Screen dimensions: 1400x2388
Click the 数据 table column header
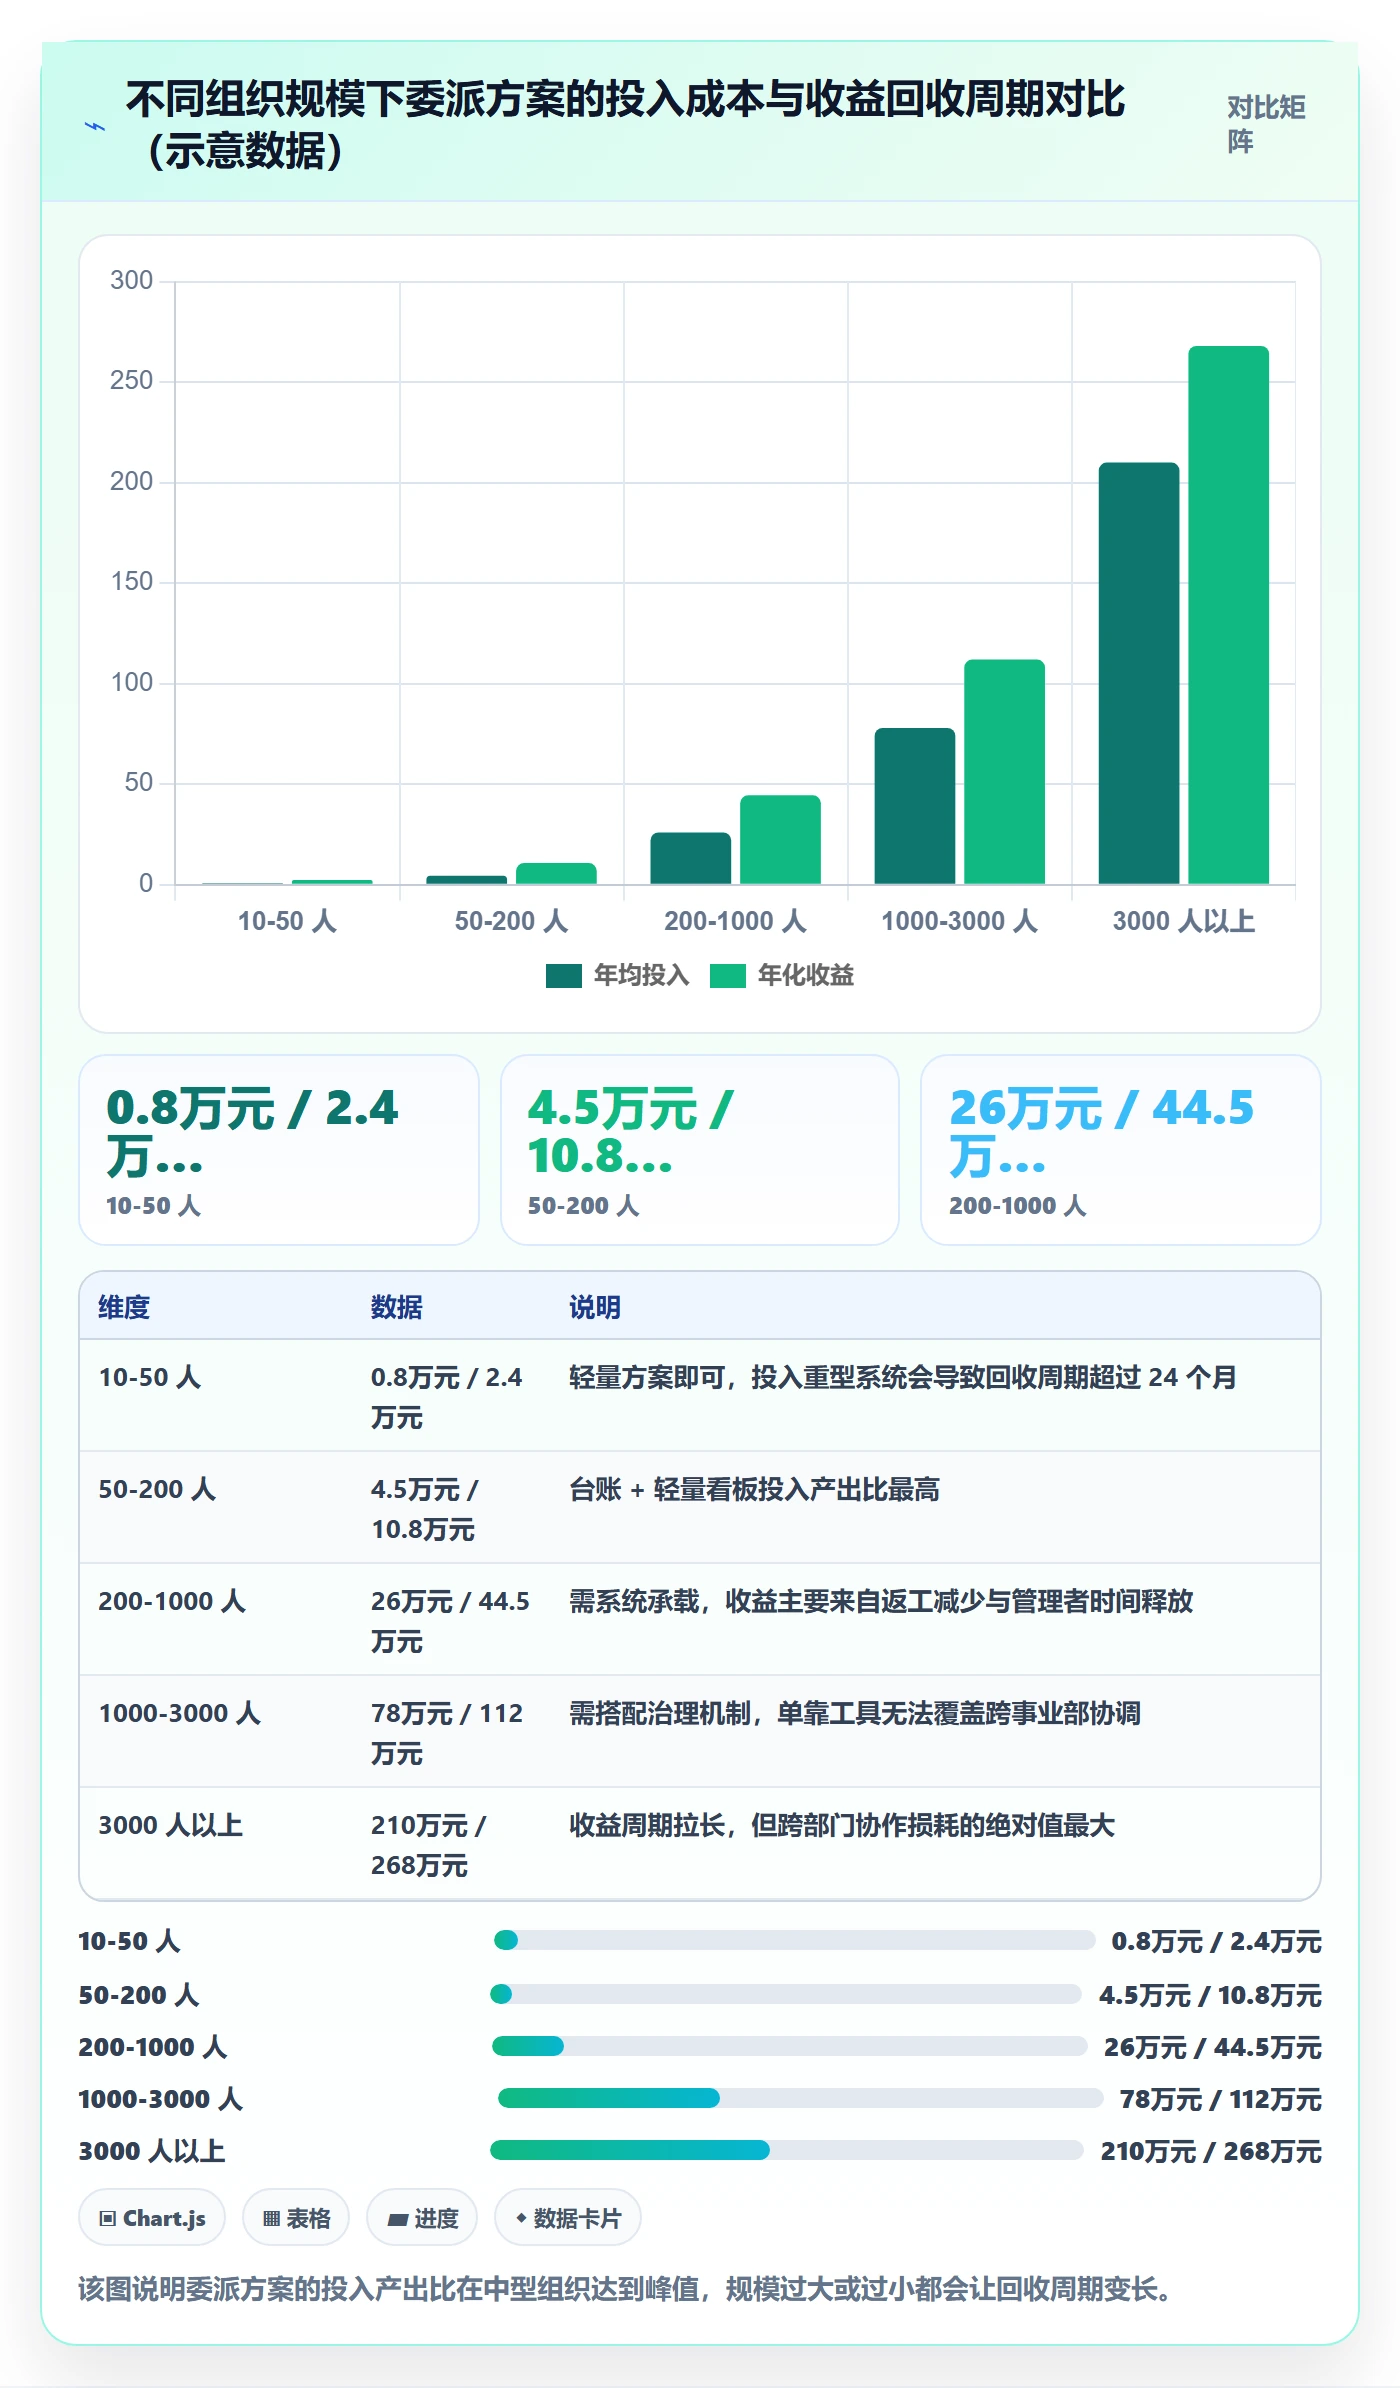[x=397, y=1307]
